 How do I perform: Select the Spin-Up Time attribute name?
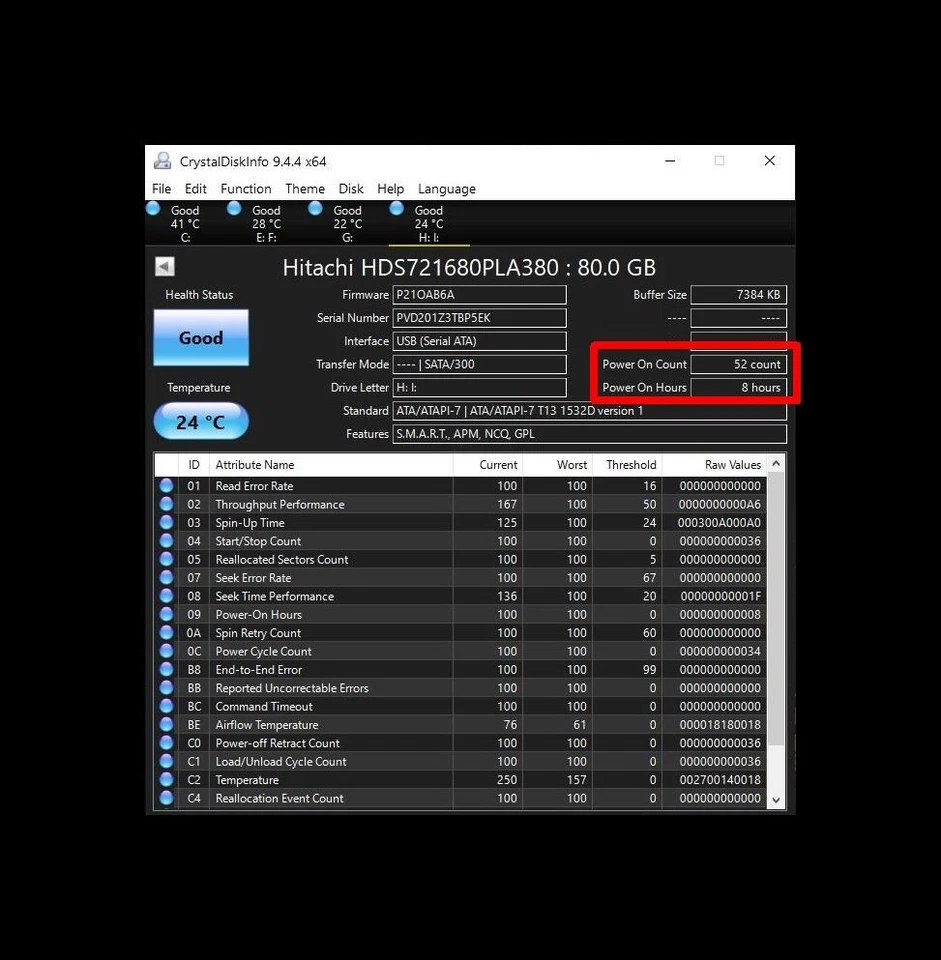point(250,523)
